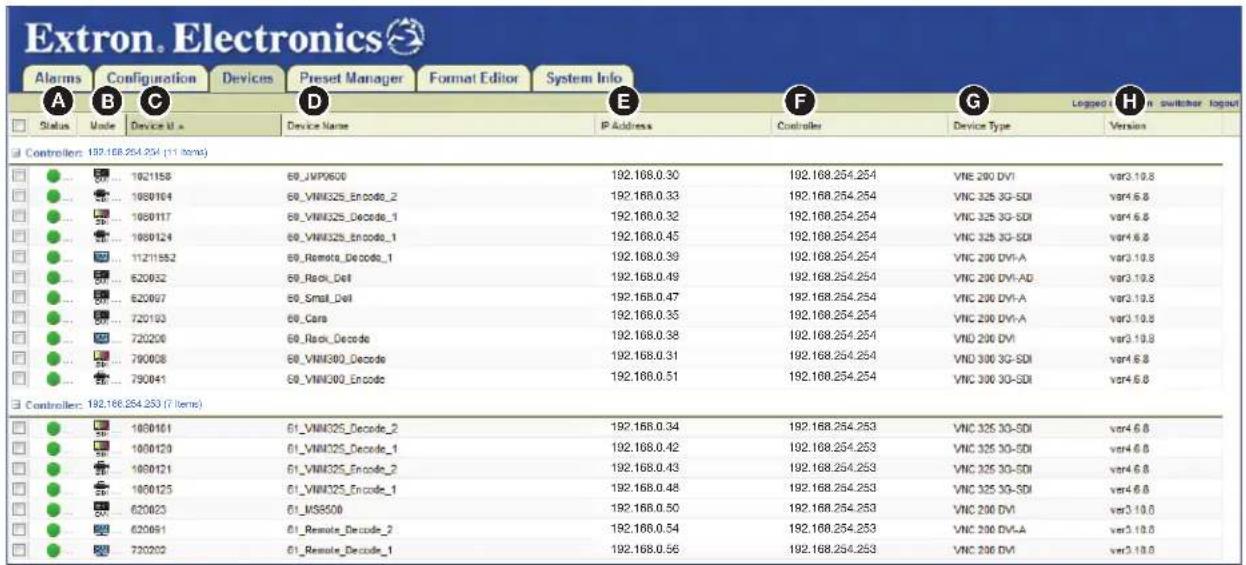The image size is (1246, 565).
Task: Click the logout link
Action: [1224, 103]
